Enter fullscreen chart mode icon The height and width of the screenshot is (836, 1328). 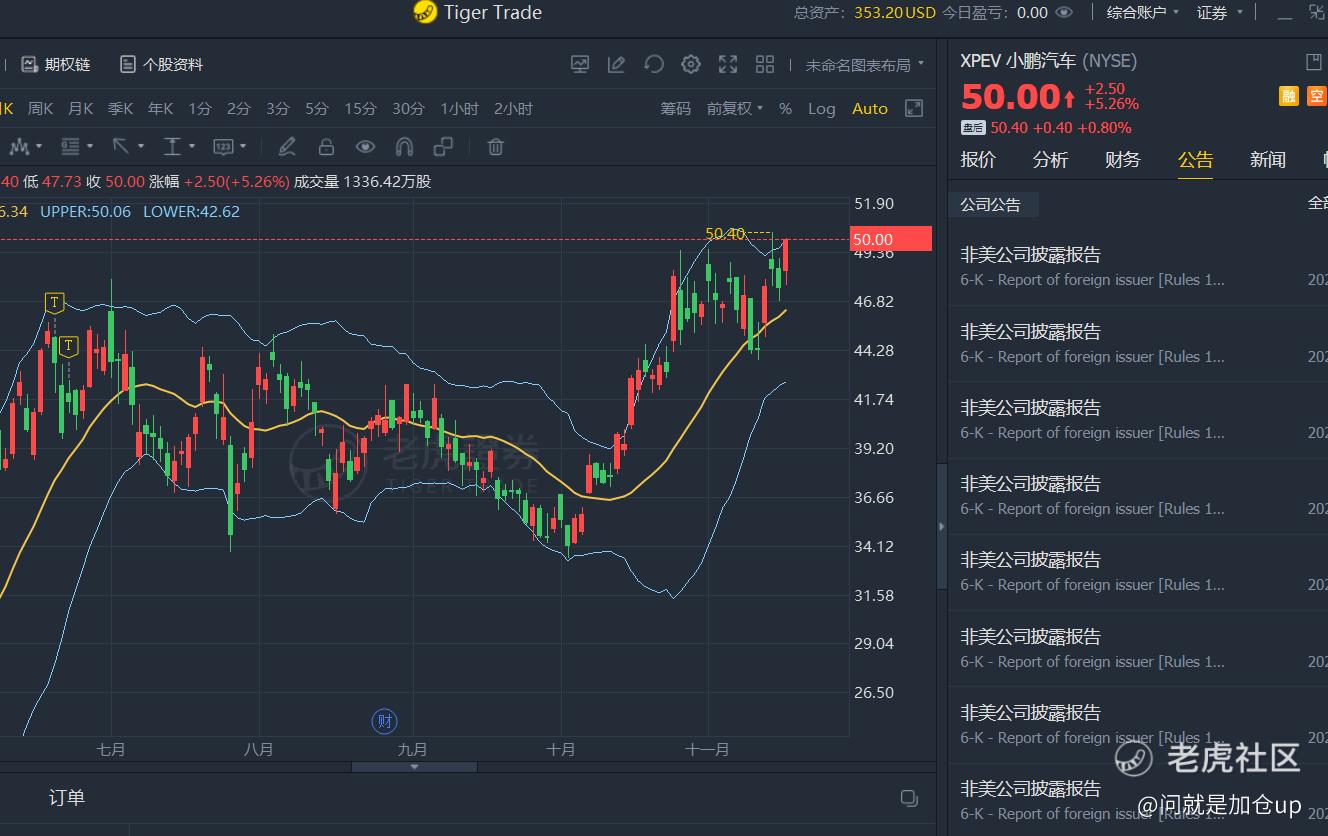tap(728, 64)
